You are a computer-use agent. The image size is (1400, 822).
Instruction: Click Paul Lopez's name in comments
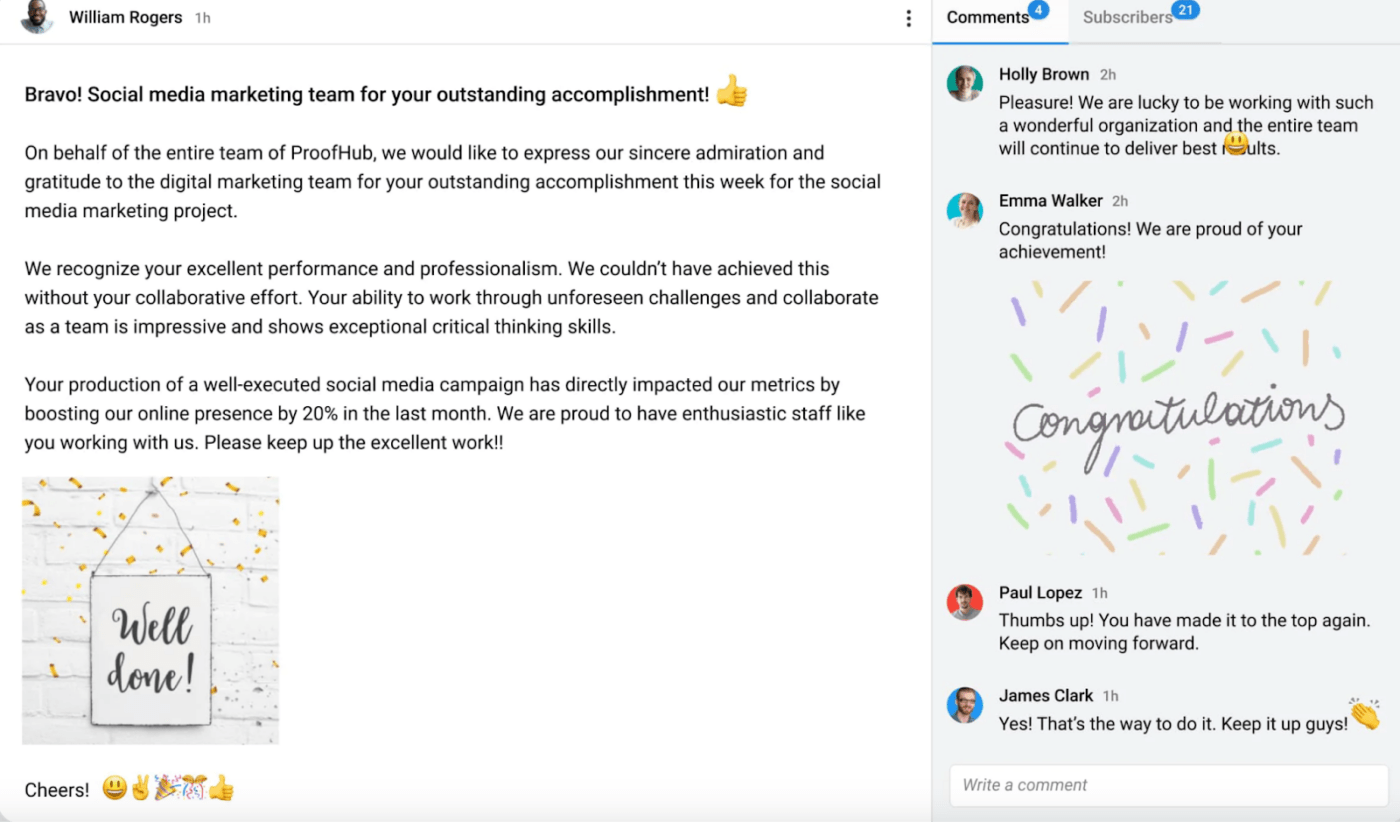click(1040, 593)
